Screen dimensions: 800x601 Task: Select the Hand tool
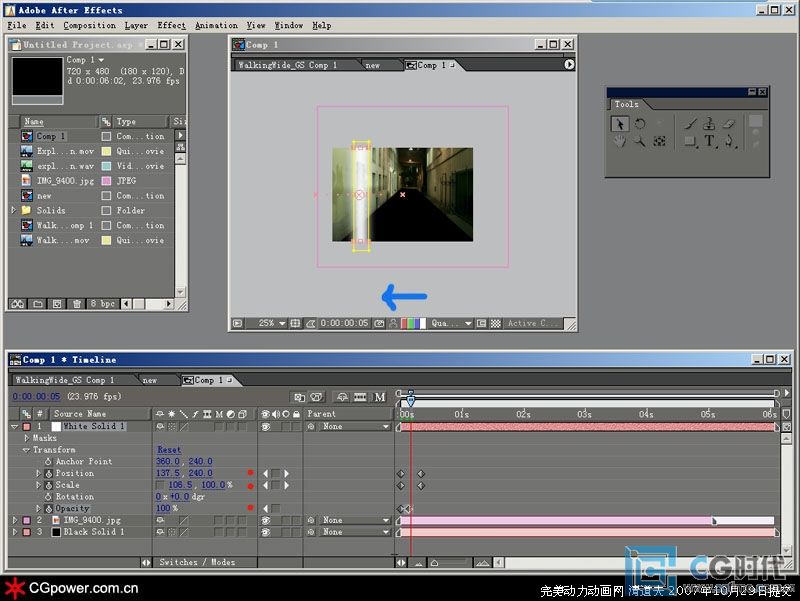tap(620, 142)
